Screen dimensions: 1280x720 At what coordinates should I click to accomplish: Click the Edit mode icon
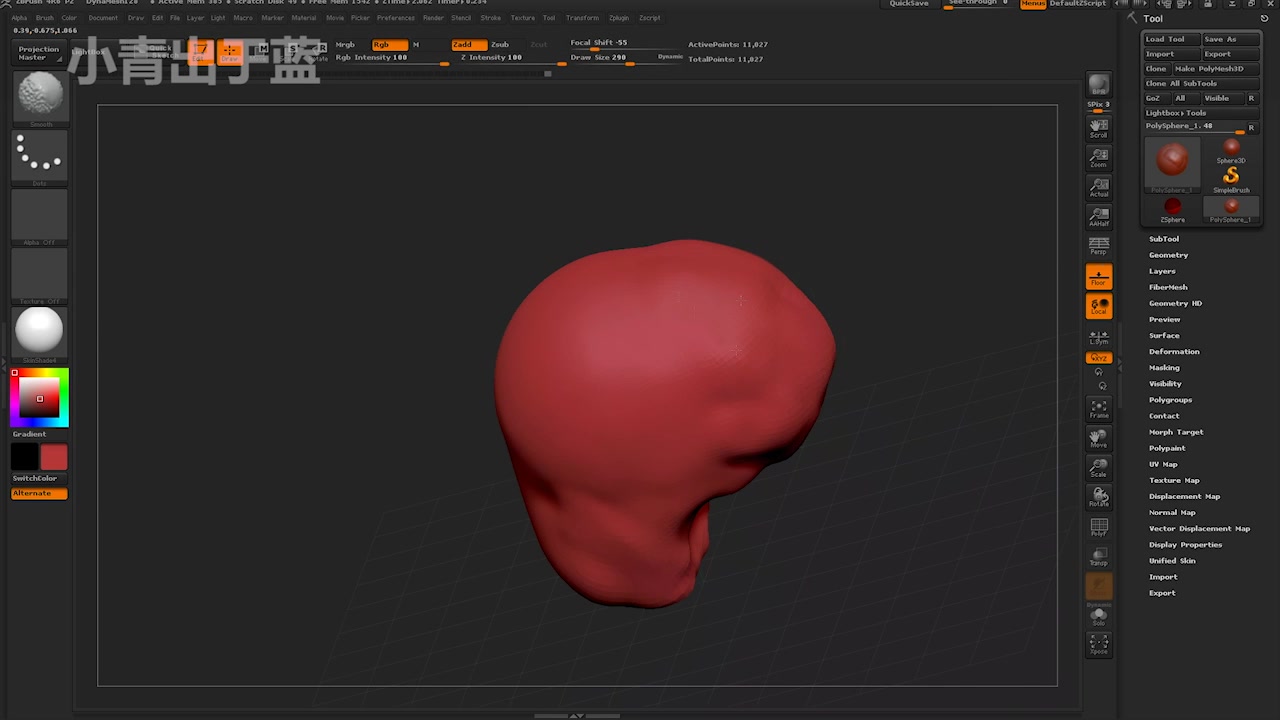[x=201, y=51]
